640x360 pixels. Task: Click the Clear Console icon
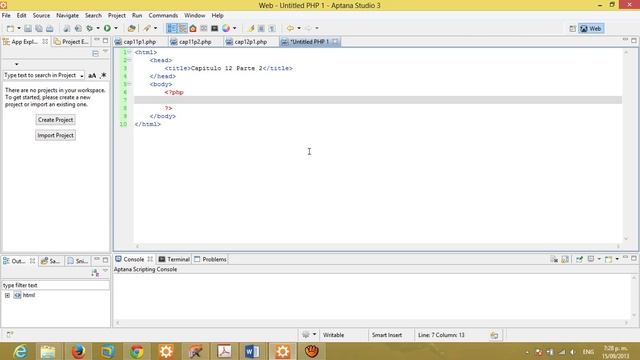point(554,259)
